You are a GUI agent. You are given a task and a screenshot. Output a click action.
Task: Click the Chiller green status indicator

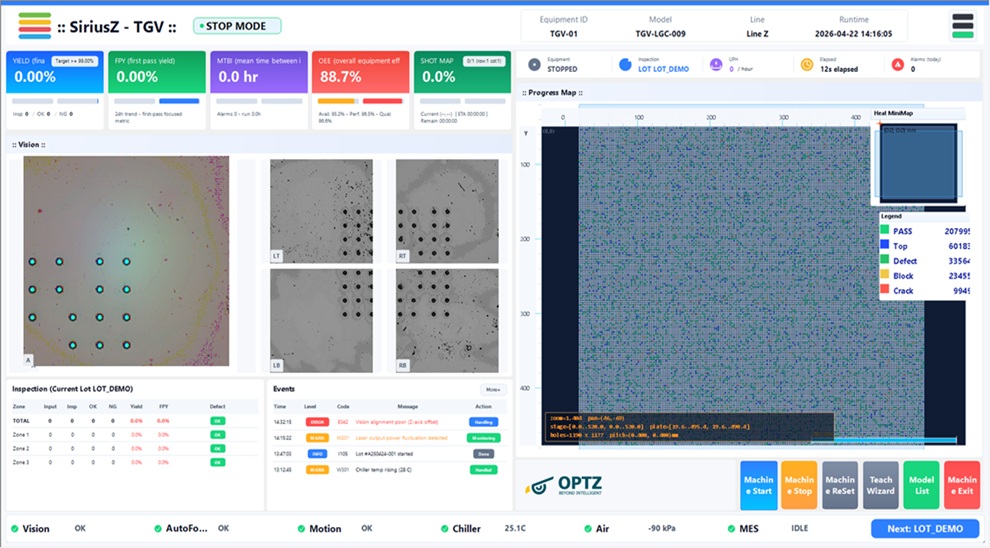[x=444, y=528]
